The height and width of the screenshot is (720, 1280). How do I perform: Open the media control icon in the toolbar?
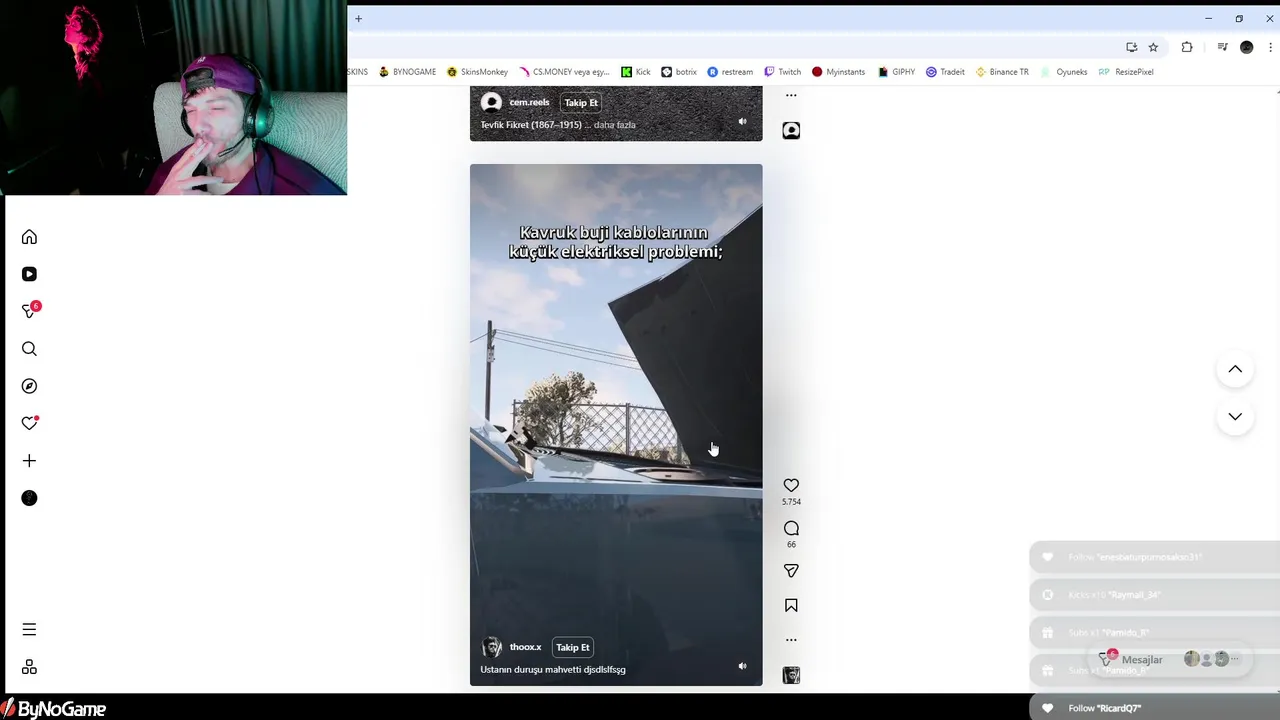click(x=1222, y=47)
